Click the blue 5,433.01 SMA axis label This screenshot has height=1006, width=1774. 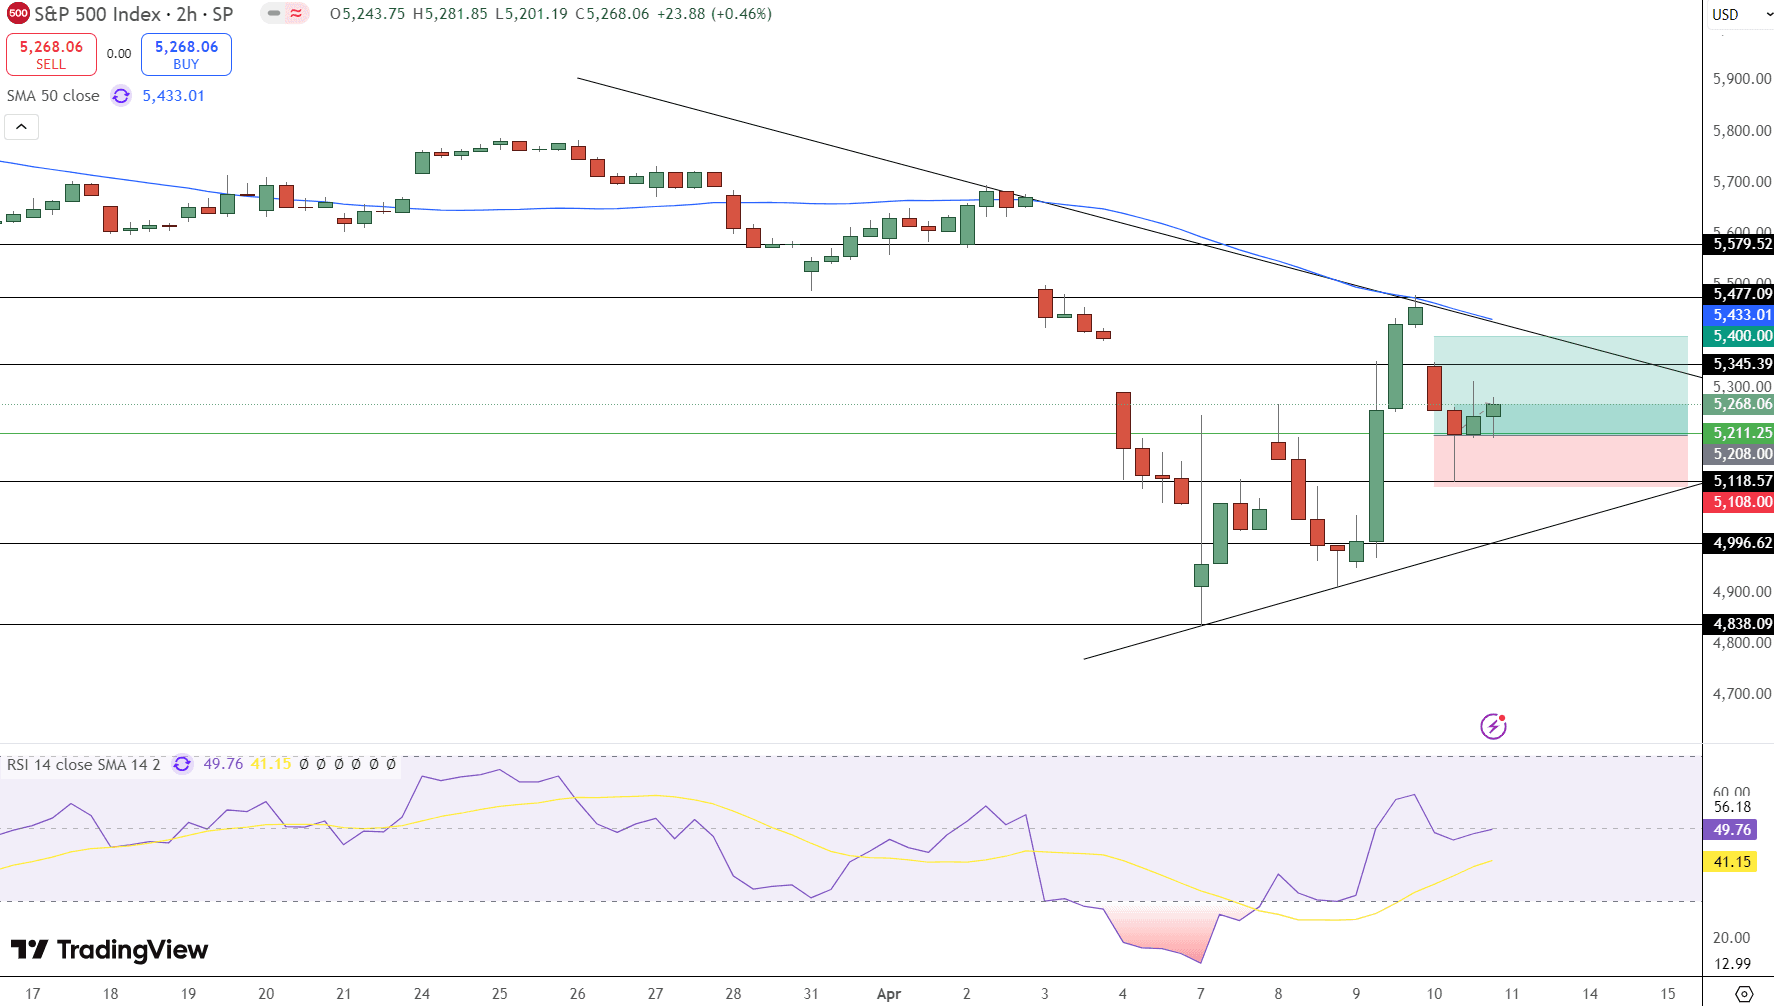(x=1738, y=315)
